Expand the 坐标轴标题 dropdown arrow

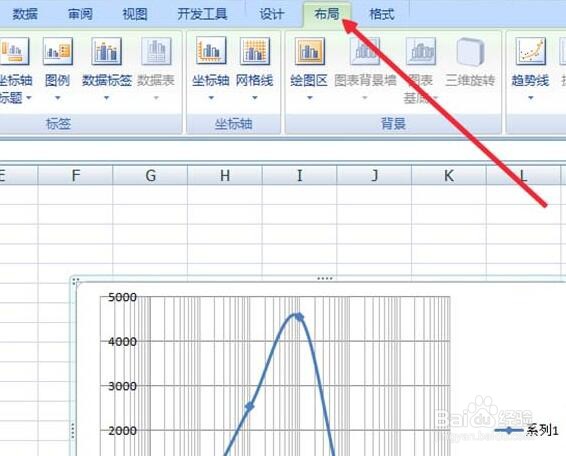click(x=29, y=97)
